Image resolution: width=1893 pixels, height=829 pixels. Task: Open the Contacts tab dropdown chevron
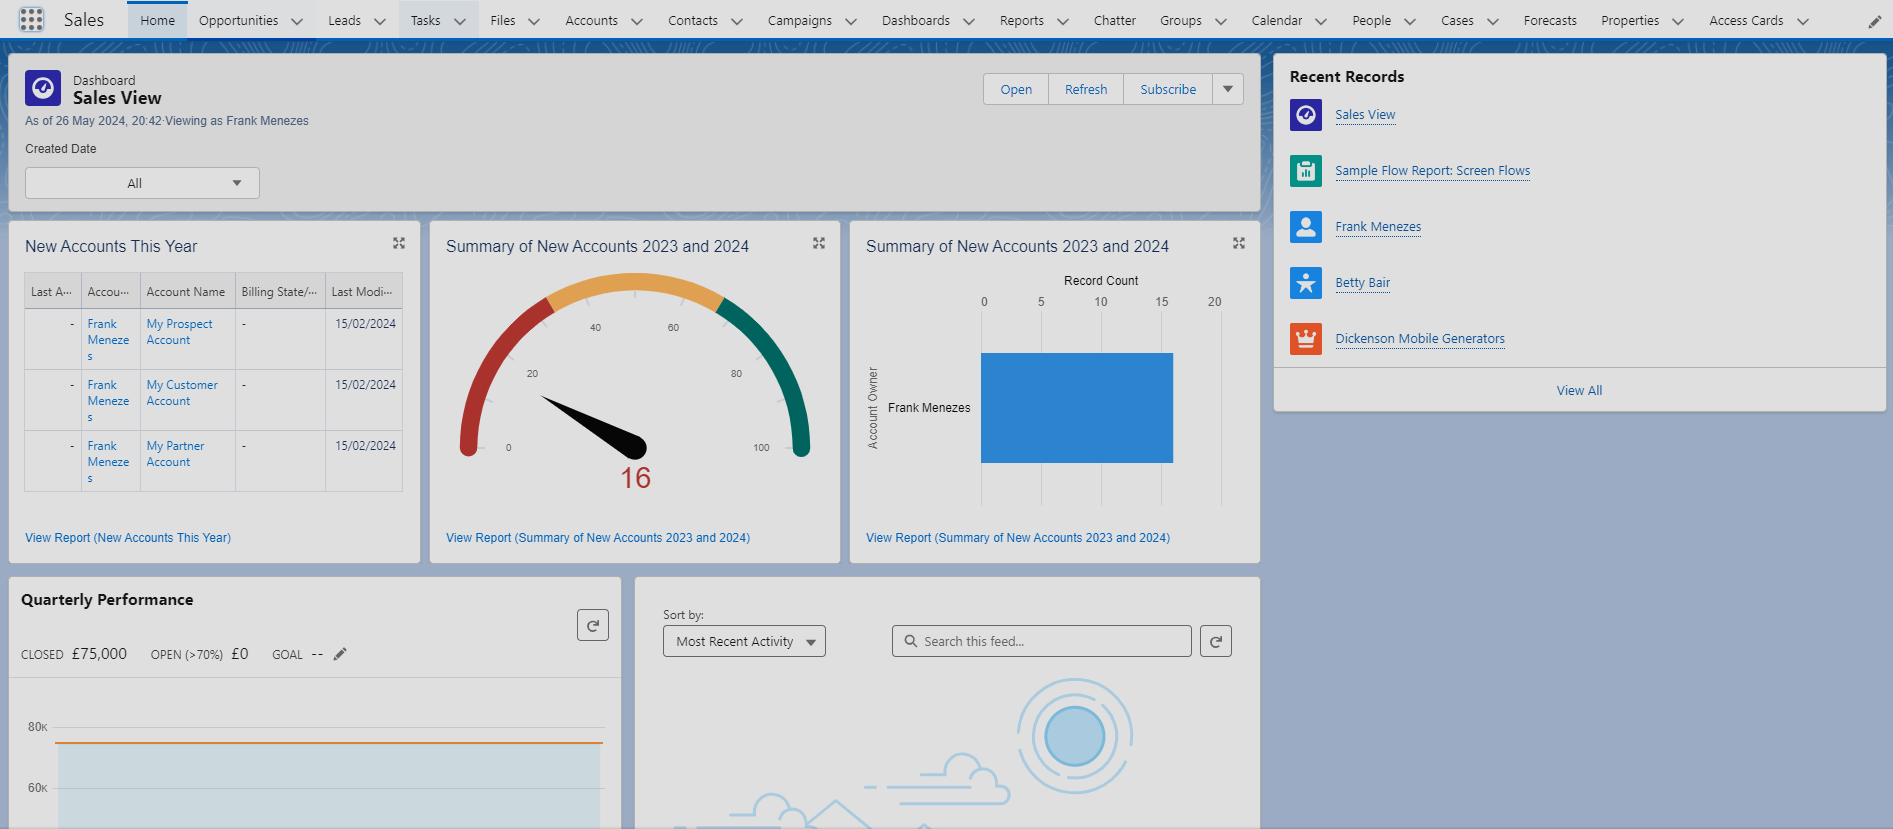point(737,21)
